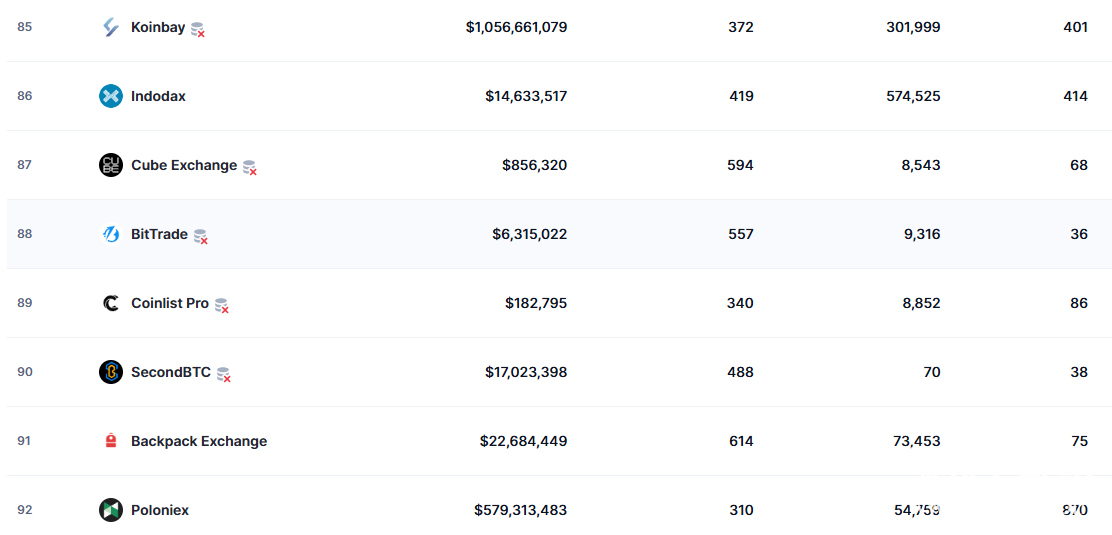Open the Koinbay exchange page

click(x=158, y=27)
